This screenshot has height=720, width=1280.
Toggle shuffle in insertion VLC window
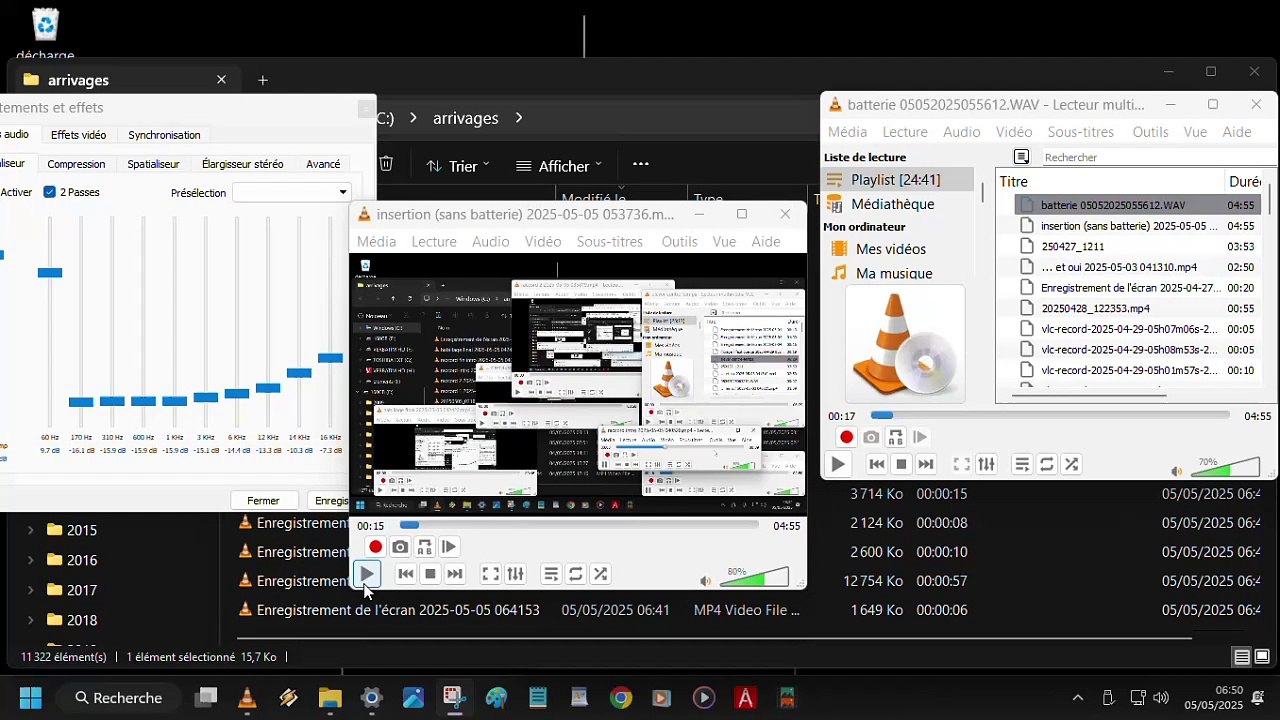point(600,574)
